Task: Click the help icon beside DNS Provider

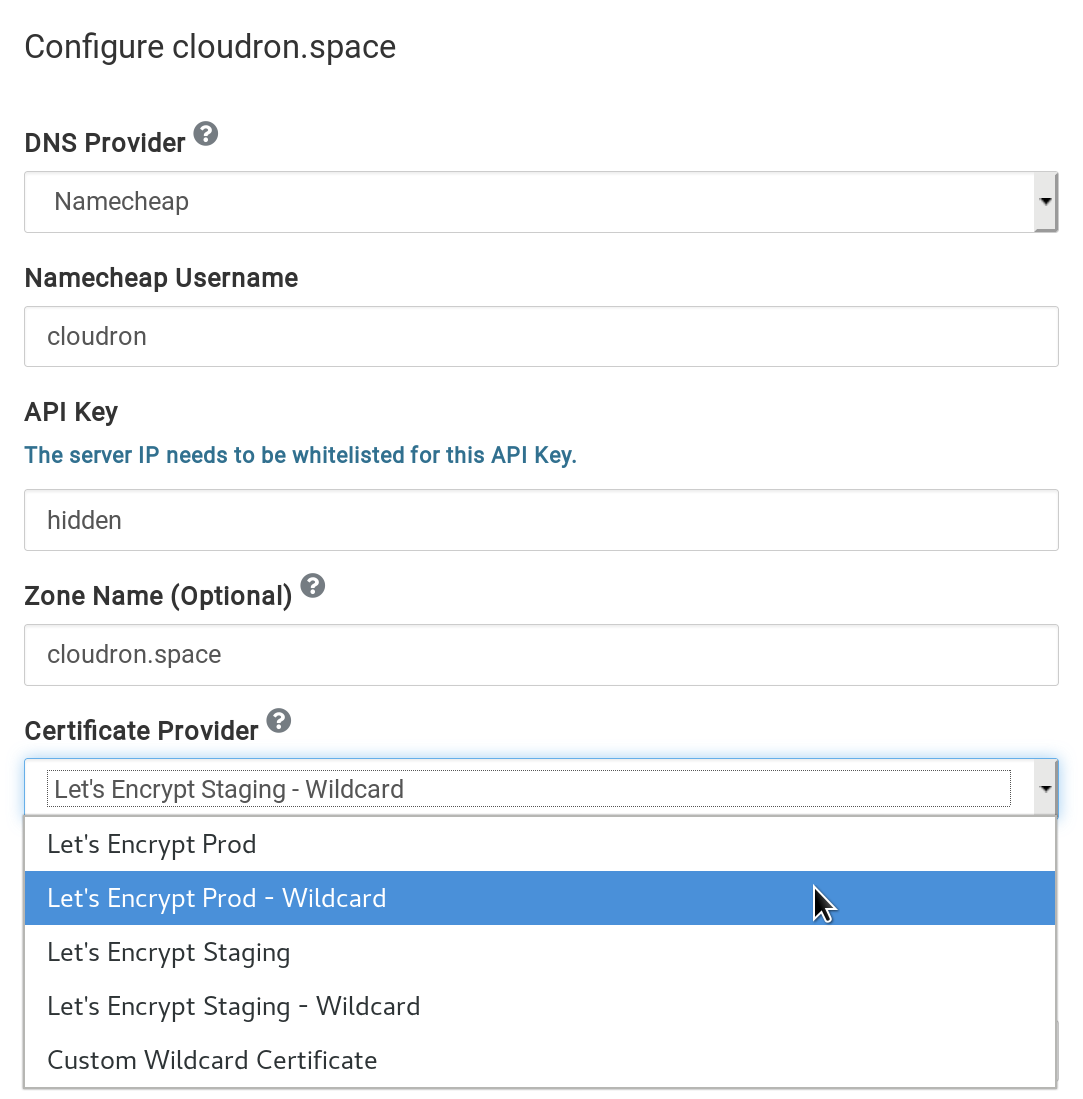Action: tap(206, 134)
